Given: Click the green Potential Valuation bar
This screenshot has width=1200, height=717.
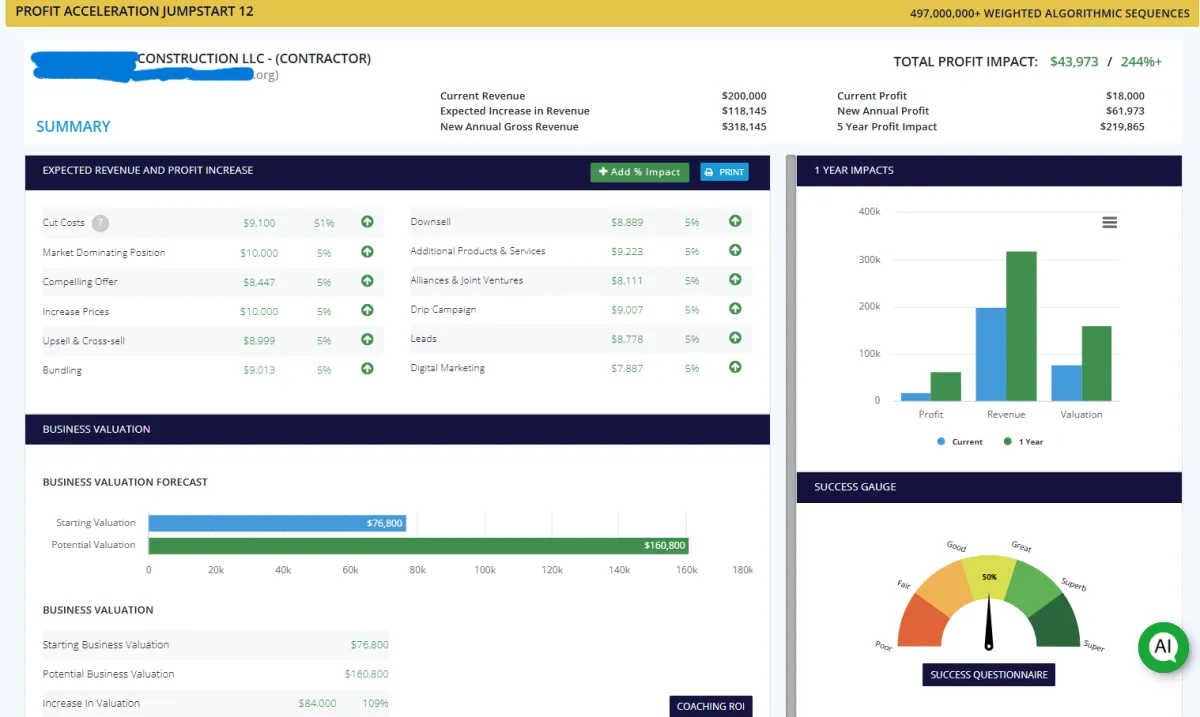Looking at the screenshot, I should click(418, 546).
